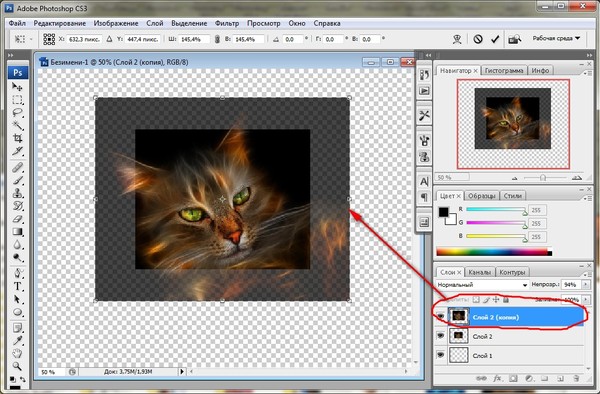
Task: Click the Ш width percentage field
Action: click(194, 39)
